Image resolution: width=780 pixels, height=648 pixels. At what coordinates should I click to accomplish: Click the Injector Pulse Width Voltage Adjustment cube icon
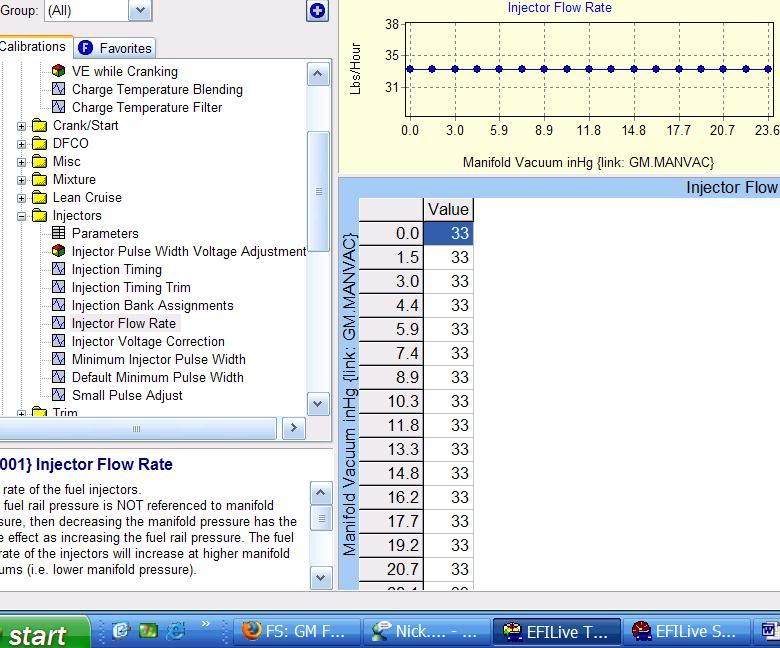59,251
